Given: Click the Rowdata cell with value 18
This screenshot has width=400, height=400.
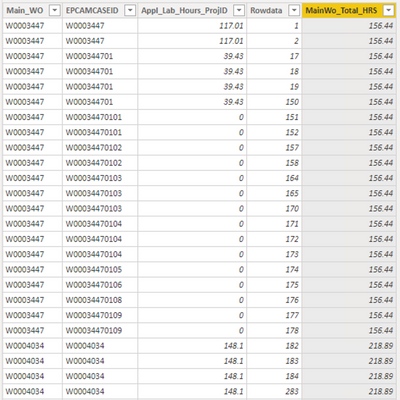Looking at the screenshot, I should click(x=274, y=71).
